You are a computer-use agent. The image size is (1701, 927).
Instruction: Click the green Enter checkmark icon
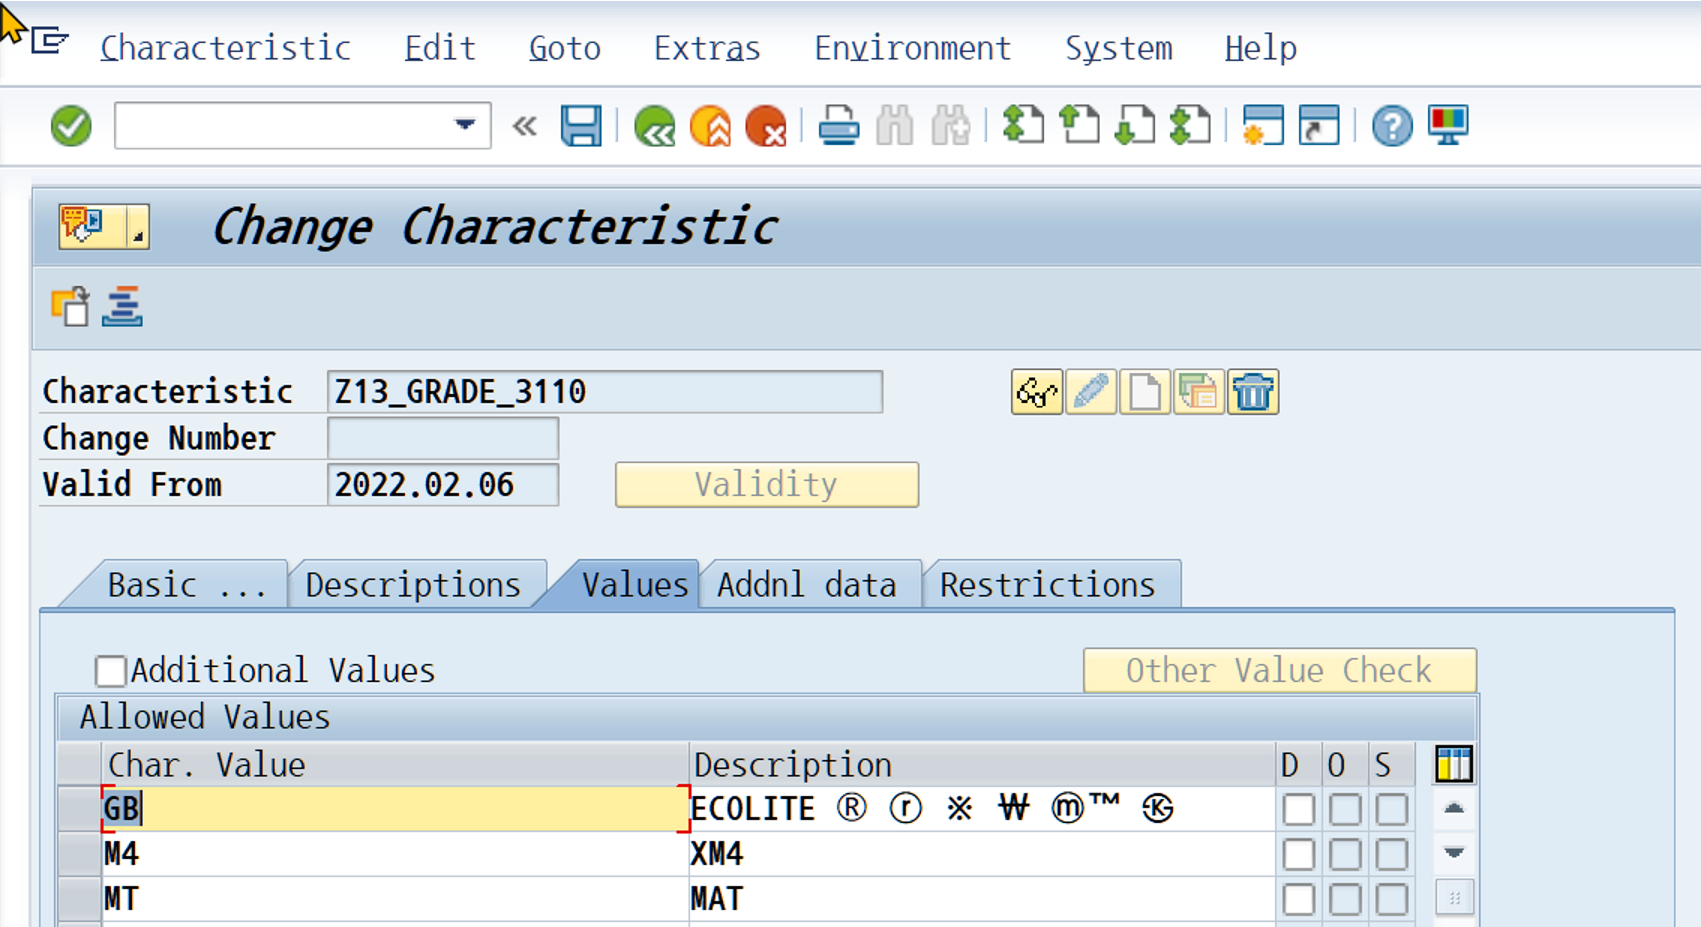click(71, 126)
